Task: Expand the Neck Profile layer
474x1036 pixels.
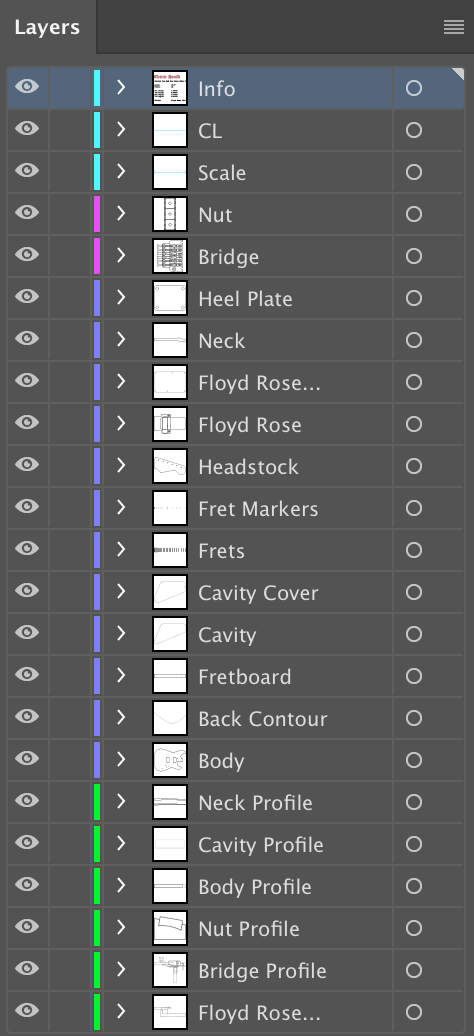Action: 120,801
